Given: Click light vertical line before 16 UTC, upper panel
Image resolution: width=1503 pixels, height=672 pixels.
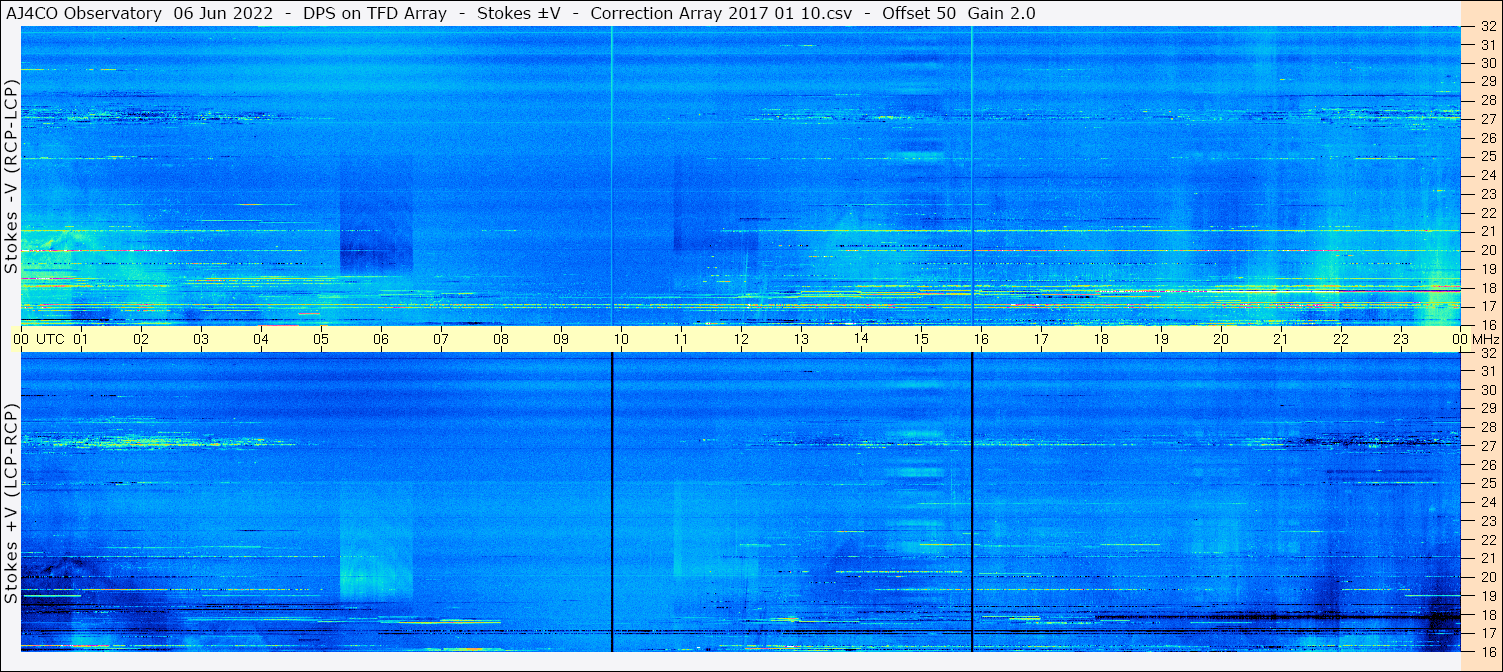Looking at the screenshot, I should (971, 176).
